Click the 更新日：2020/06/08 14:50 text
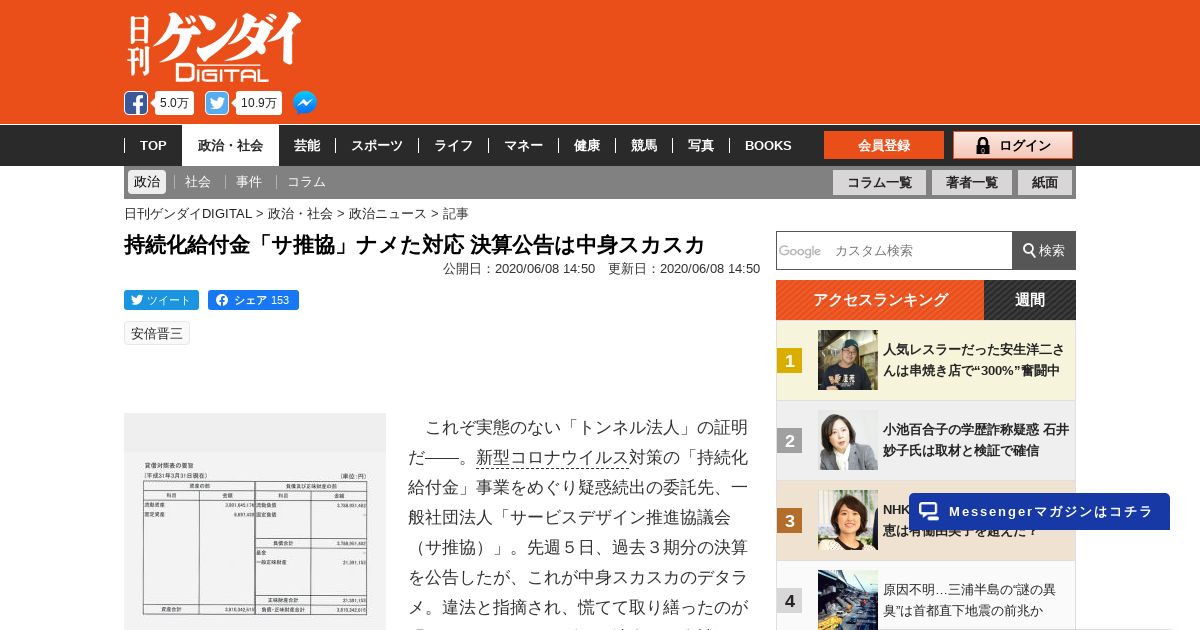Screen dimensions: 1200x630 684,269
